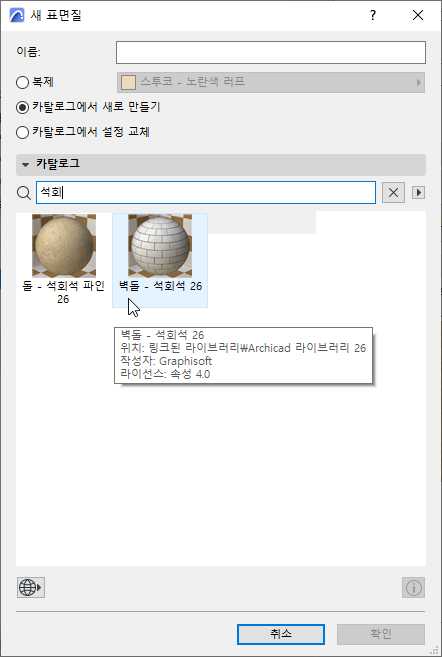
Task: Open the globe catalog source menu
Action: pyautogui.click(x=31, y=587)
